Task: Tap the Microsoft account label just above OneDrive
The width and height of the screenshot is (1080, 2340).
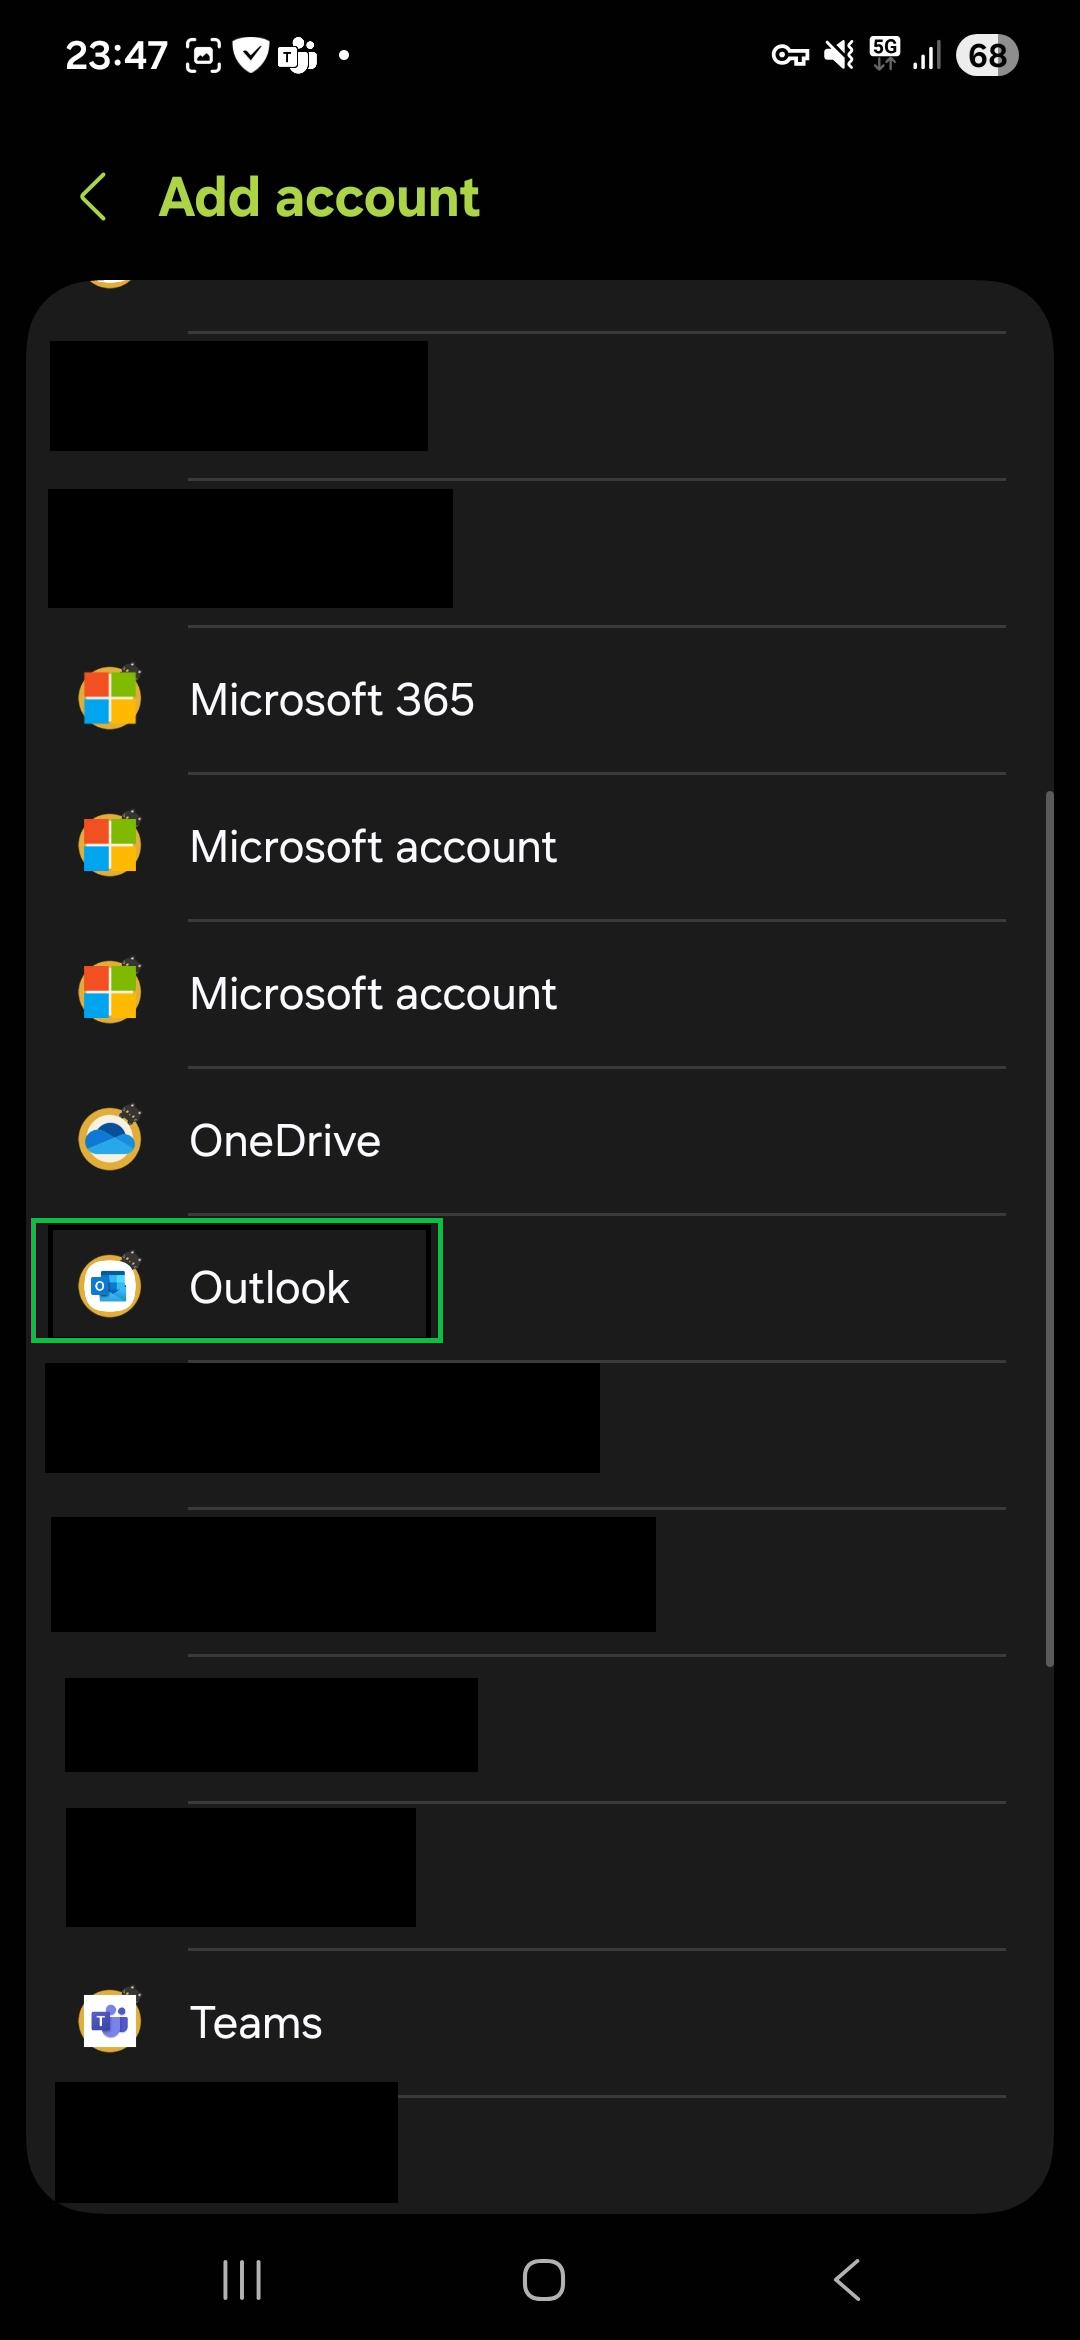Action: [x=373, y=993]
